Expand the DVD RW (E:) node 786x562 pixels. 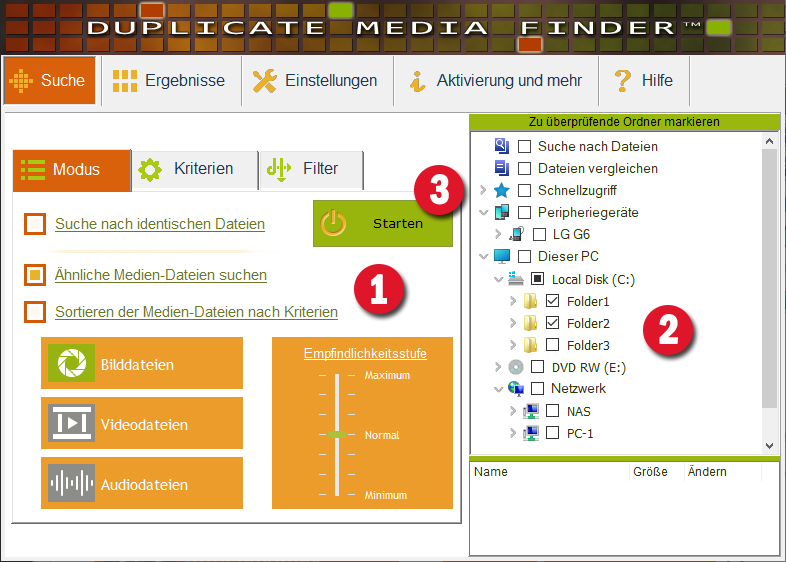point(499,367)
